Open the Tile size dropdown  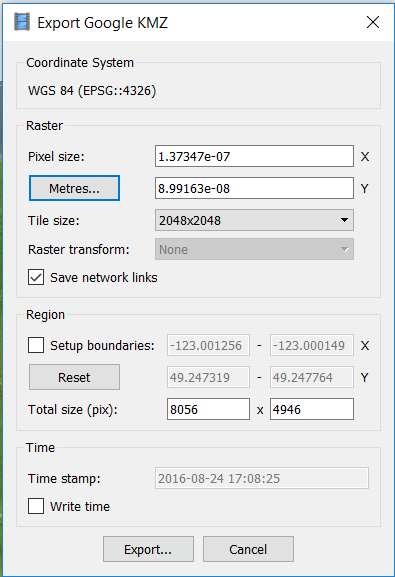(x=254, y=220)
